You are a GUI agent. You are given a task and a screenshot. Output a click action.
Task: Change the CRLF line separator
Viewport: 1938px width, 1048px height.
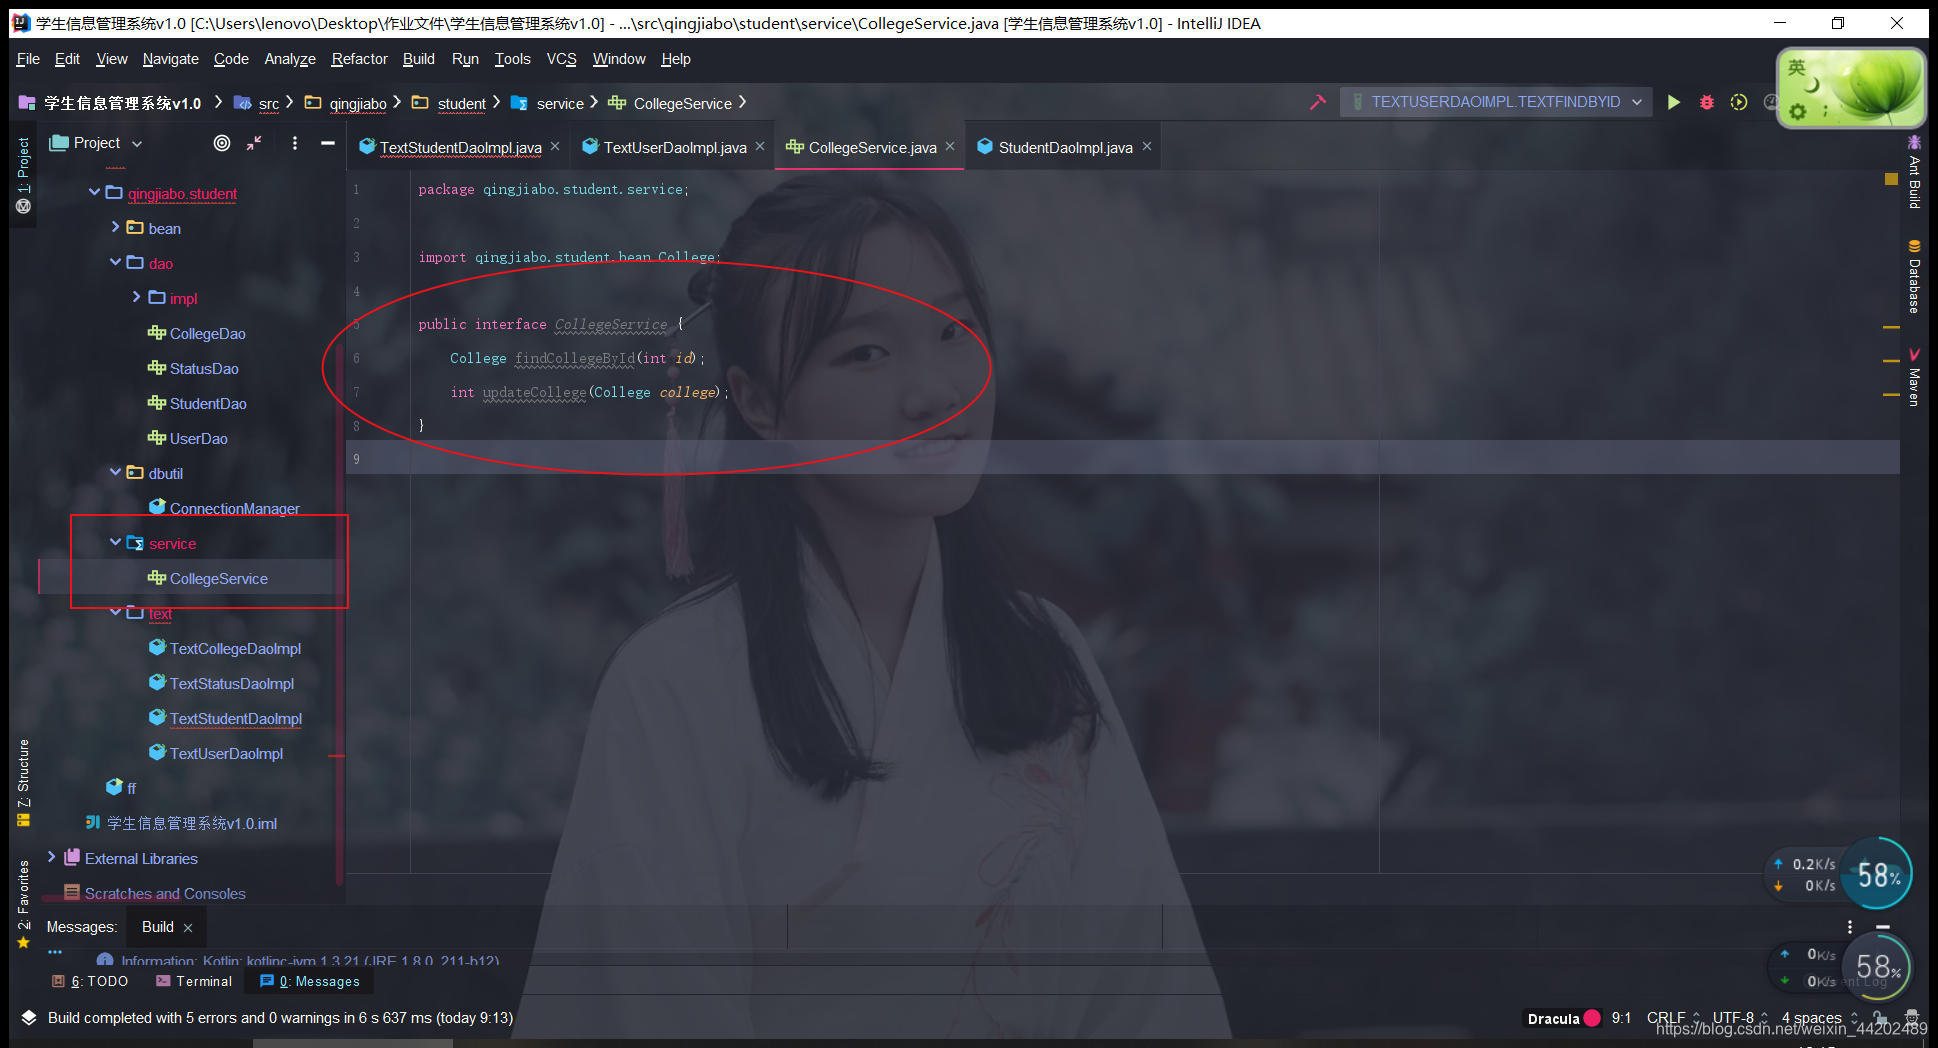pyautogui.click(x=1673, y=1017)
